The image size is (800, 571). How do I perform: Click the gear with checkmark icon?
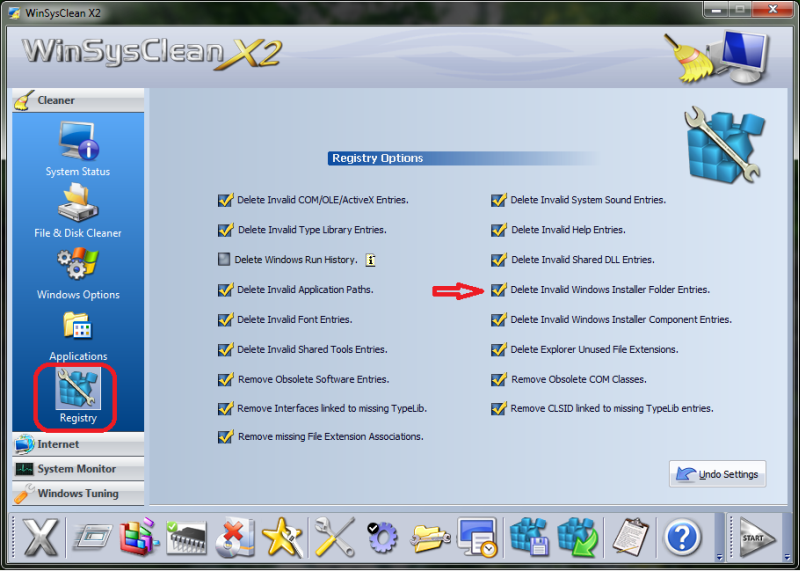point(382,537)
